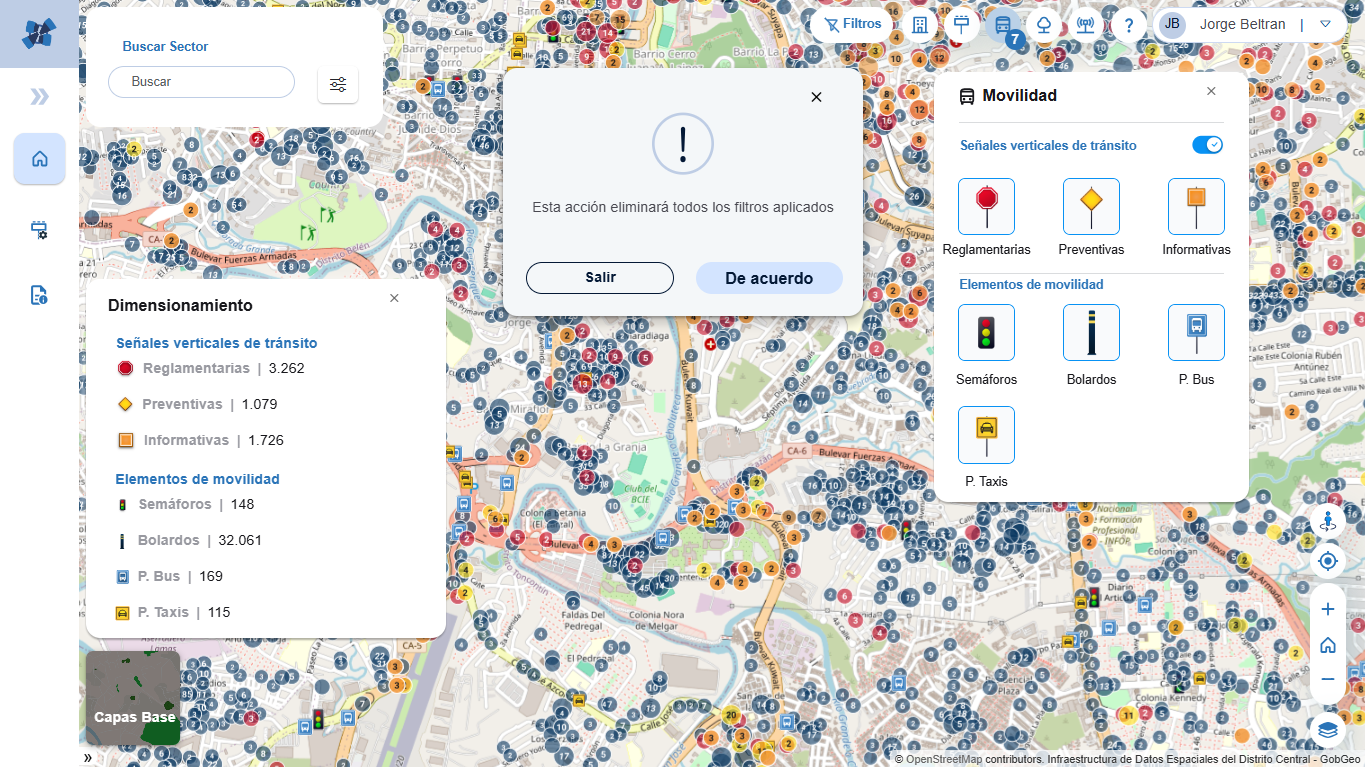The height and width of the screenshot is (767, 1365).
Task: Open the tree vegetation layer icon
Action: pyautogui.click(x=1044, y=25)
